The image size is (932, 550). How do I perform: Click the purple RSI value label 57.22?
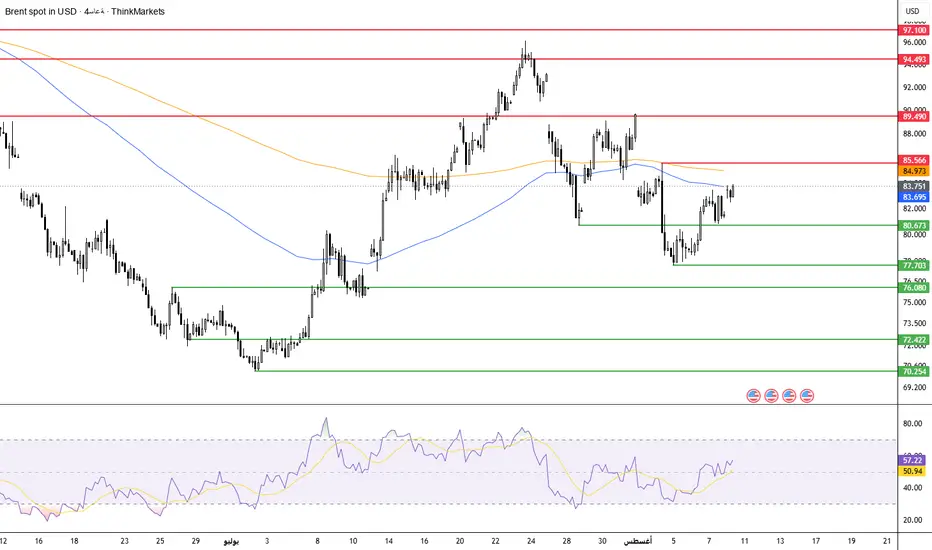pos(912,460)
